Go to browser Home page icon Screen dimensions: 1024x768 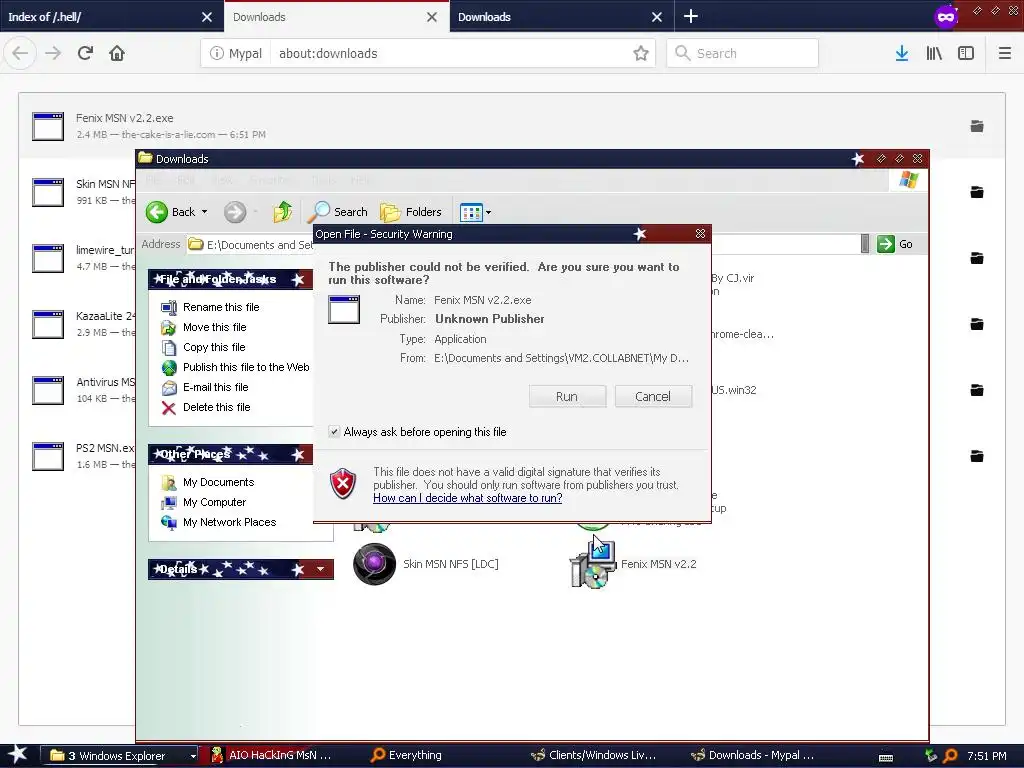[117, 53]
